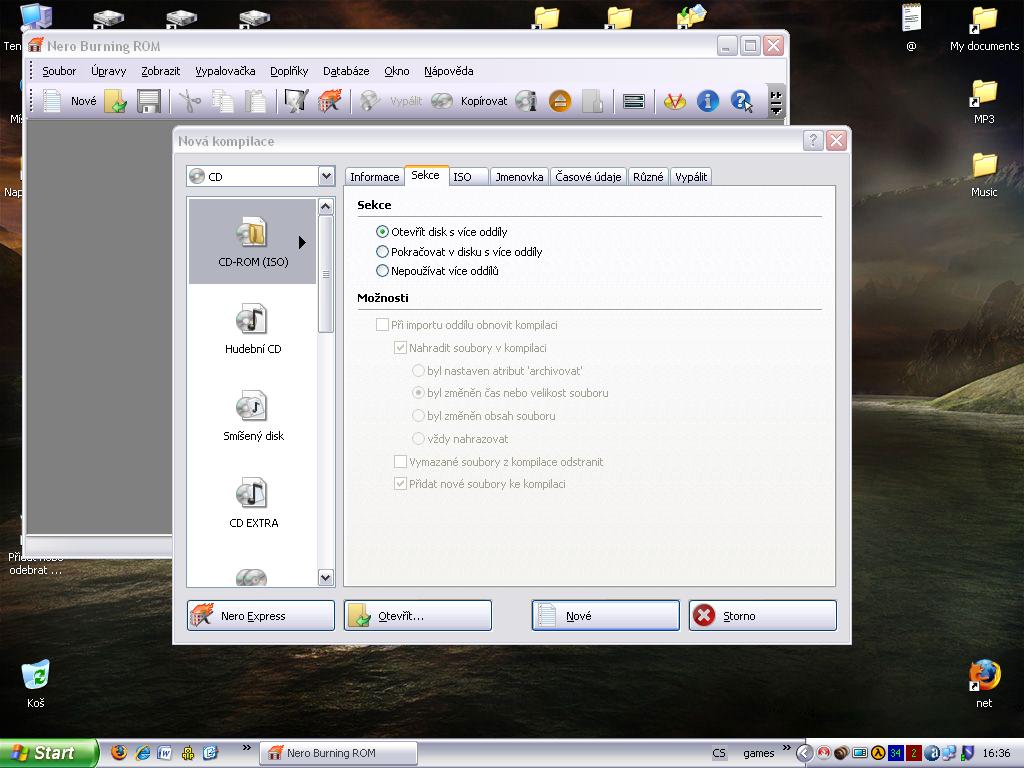Image resolution: width=1024 pixels, height=768 pixels.
Task: Click Nero Burning ROM taskbar button
Action: (339, 754)
